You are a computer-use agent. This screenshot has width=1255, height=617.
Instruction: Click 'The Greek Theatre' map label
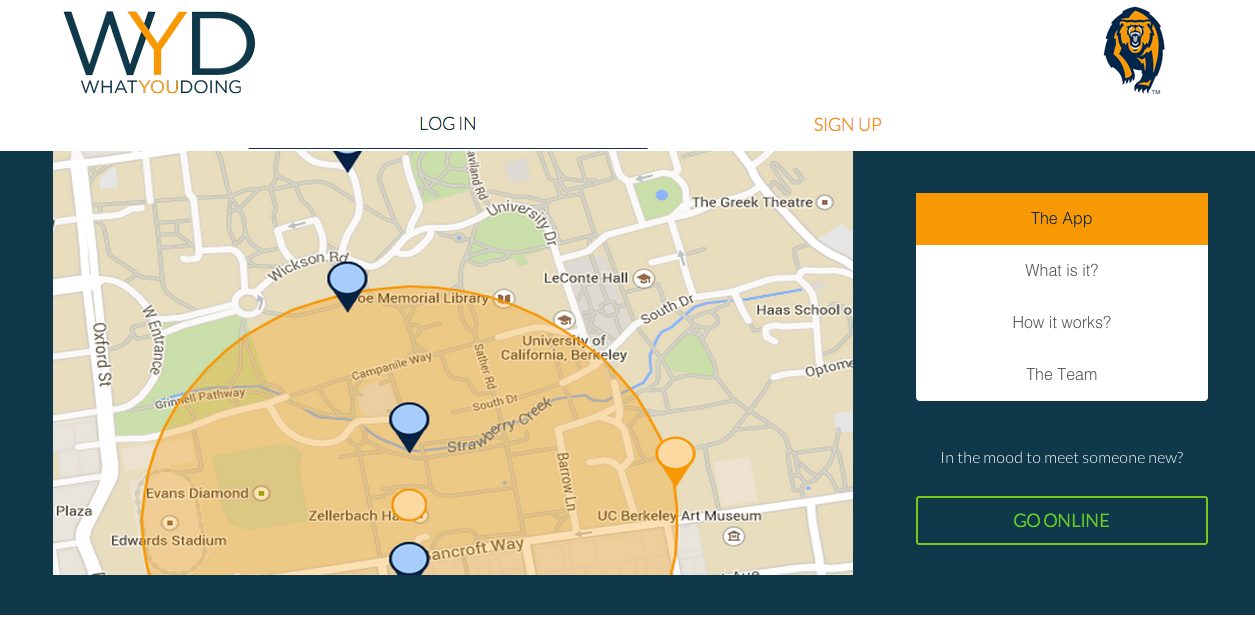click(752, 202)
